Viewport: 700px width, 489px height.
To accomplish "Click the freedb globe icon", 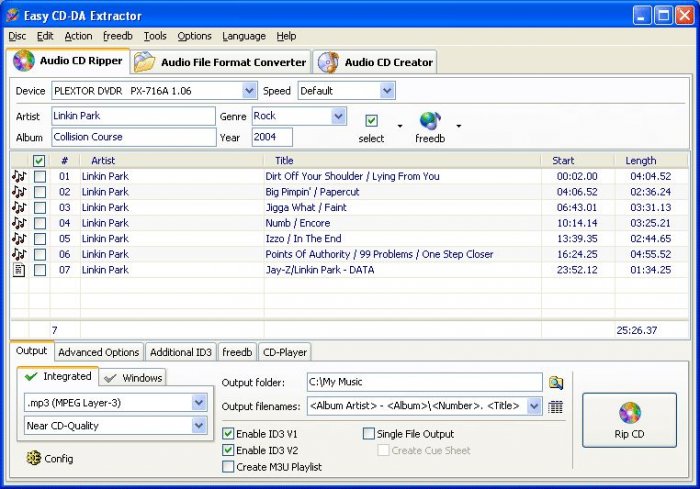I will pos(430,121).
